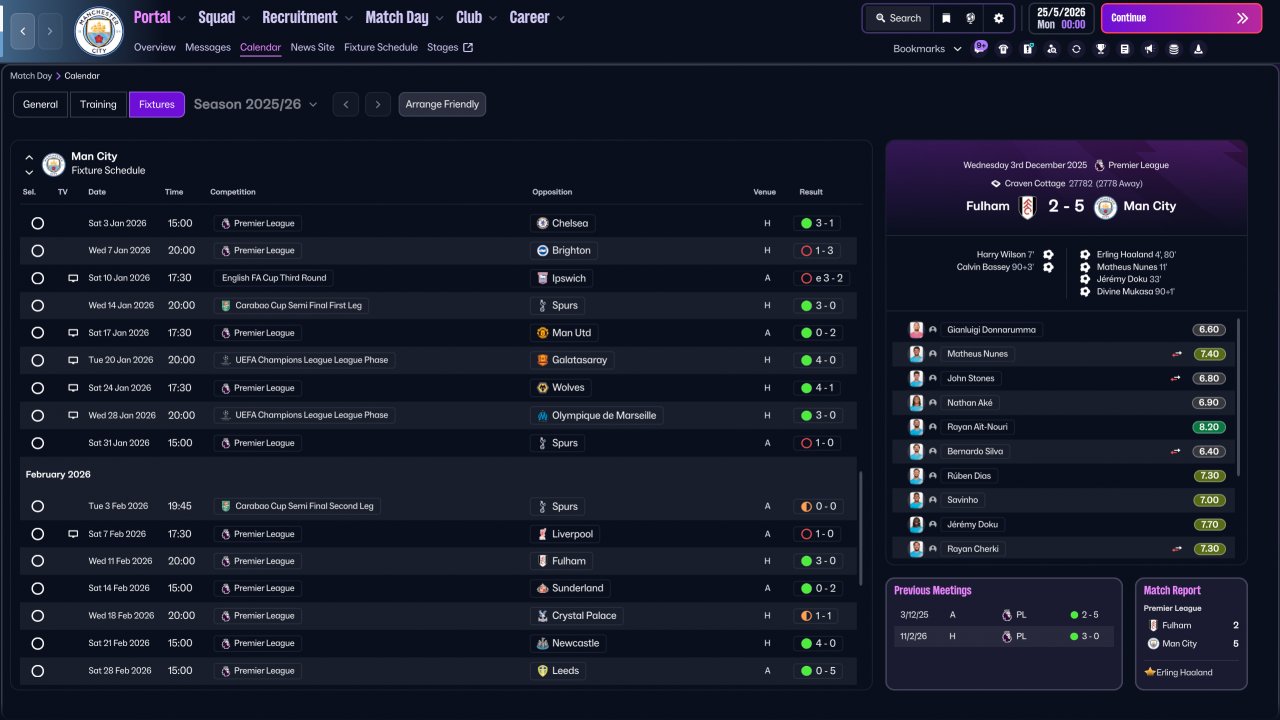Image resolution: width=1280 pixels, height=720 pixels.
Task: Select the Liverpool fixture radio button
Action: click(x=38, y=534)
